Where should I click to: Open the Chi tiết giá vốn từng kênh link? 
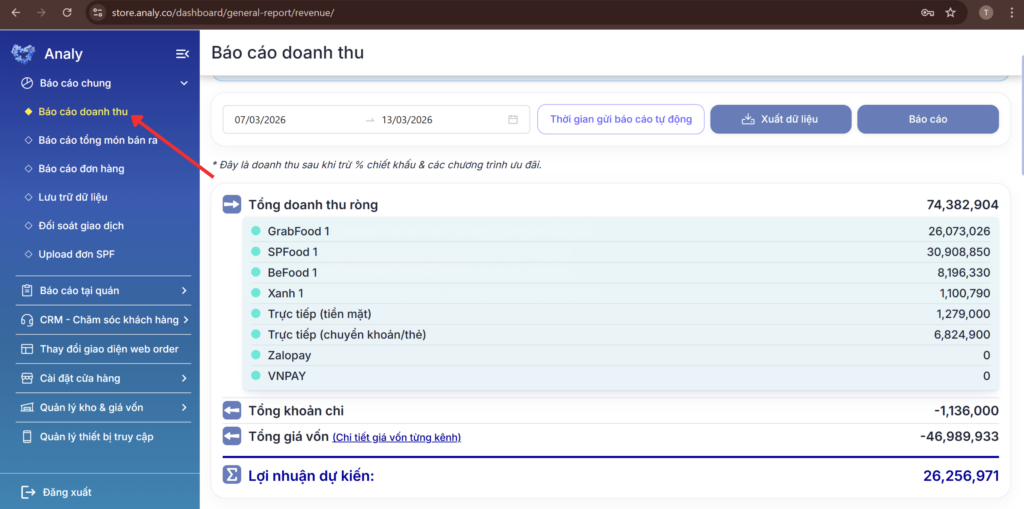(396, 438)
